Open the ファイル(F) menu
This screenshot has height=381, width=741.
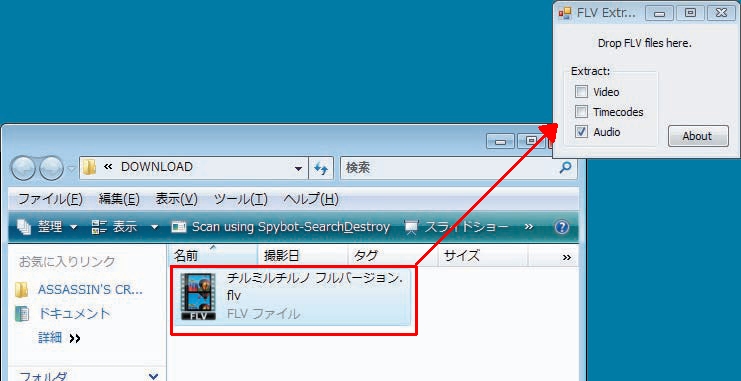pyautogui.click(x=50, y=199)
